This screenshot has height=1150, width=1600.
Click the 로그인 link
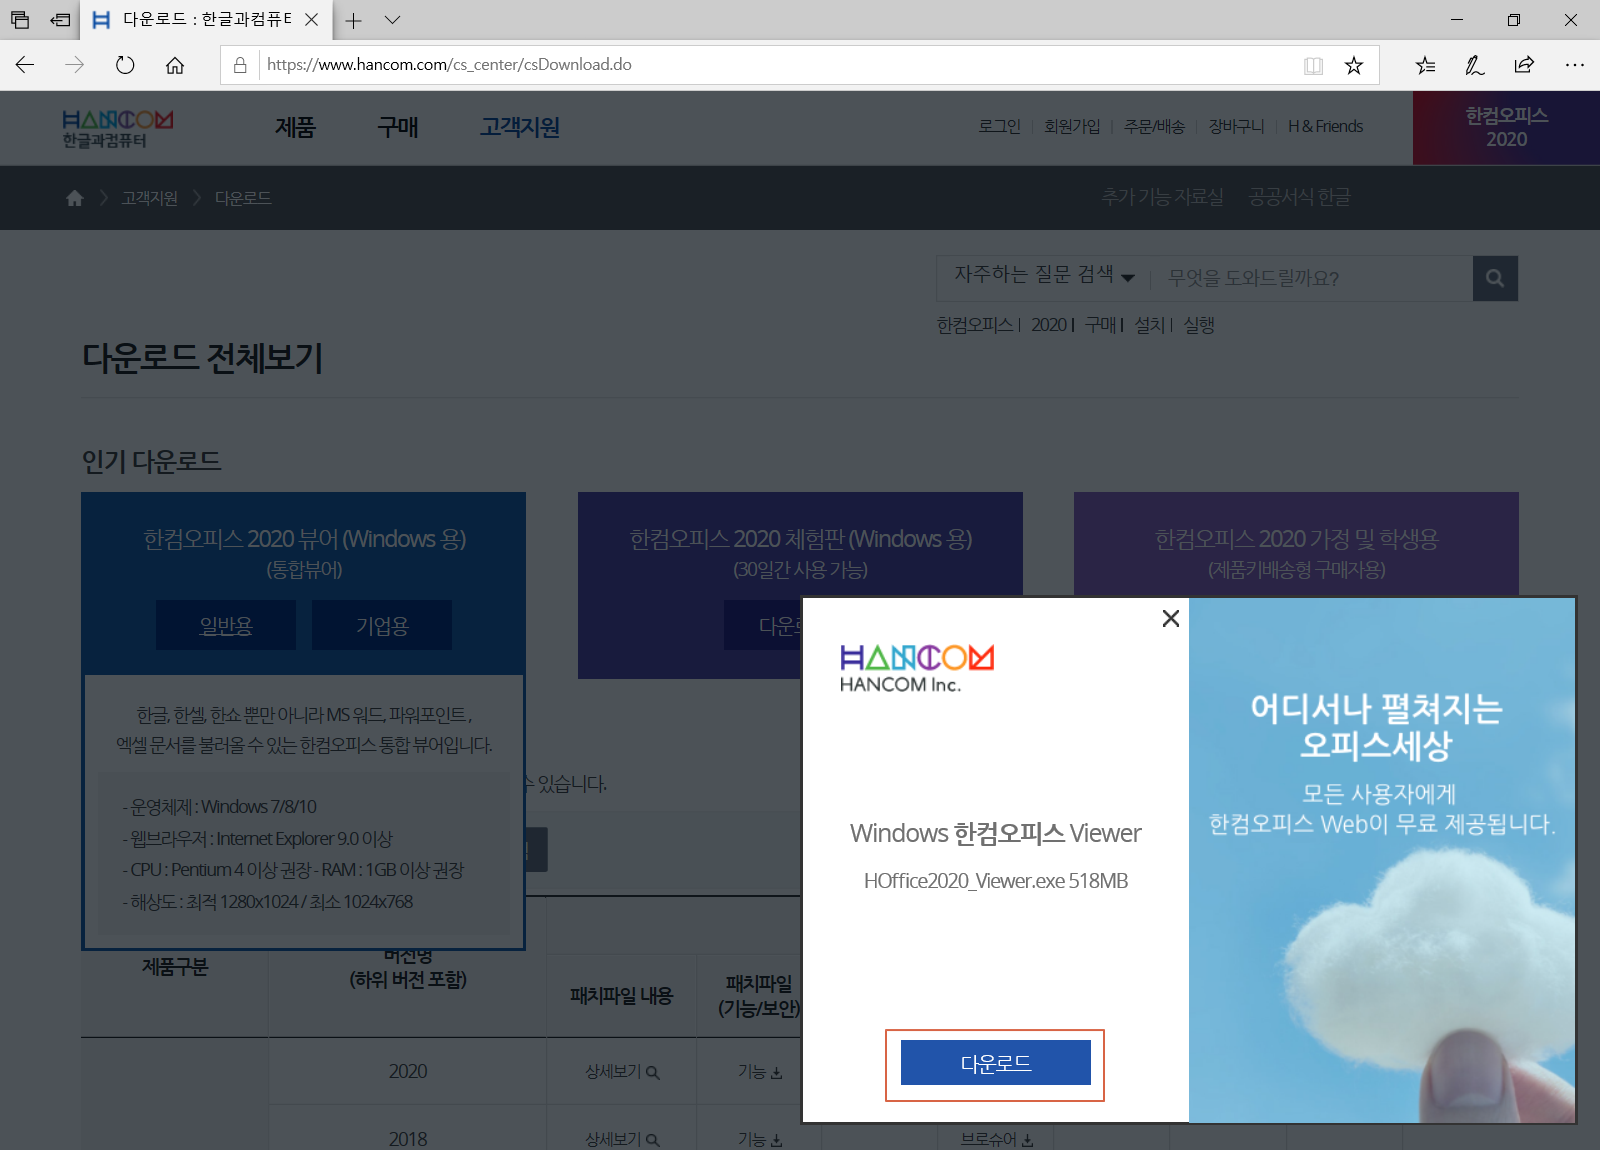click(999, 126)
